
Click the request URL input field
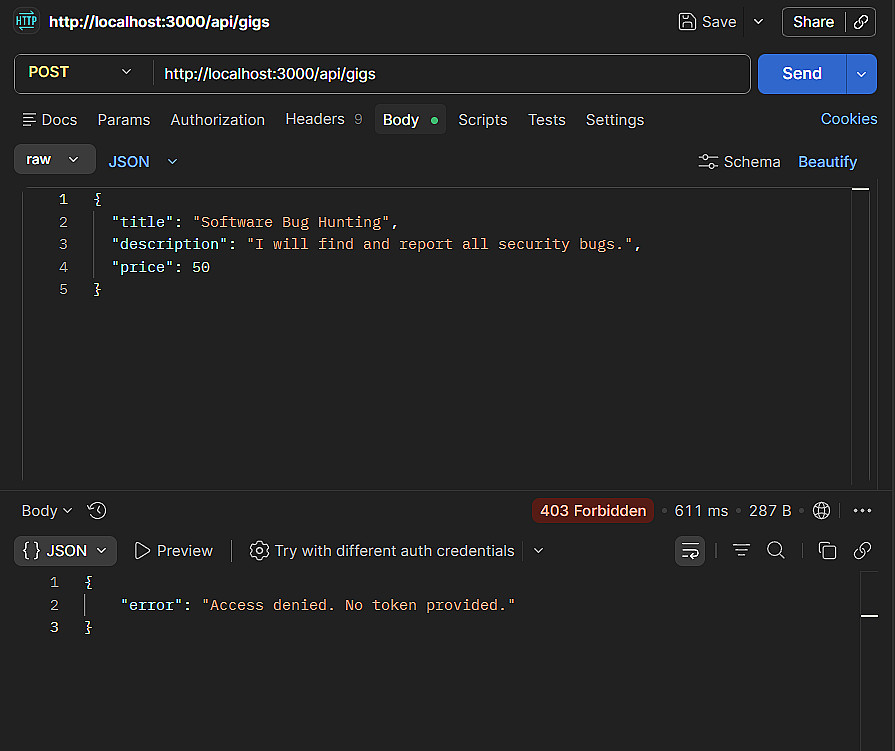(450, 73)
